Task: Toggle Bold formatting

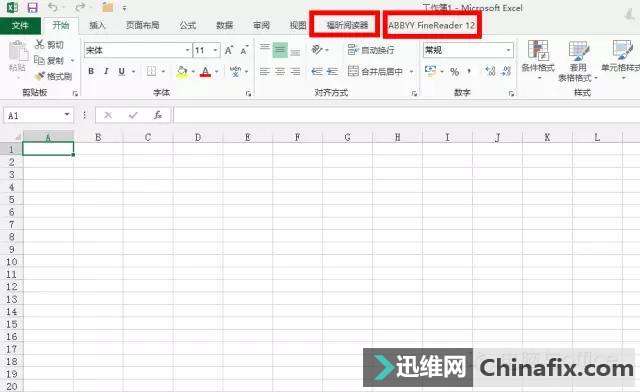Action: point(91,71)
